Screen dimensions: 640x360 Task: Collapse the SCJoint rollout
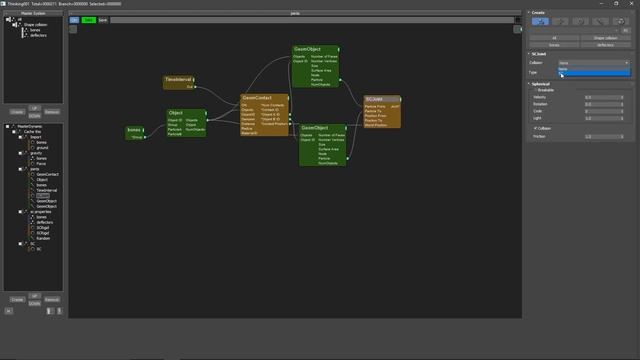529,54
